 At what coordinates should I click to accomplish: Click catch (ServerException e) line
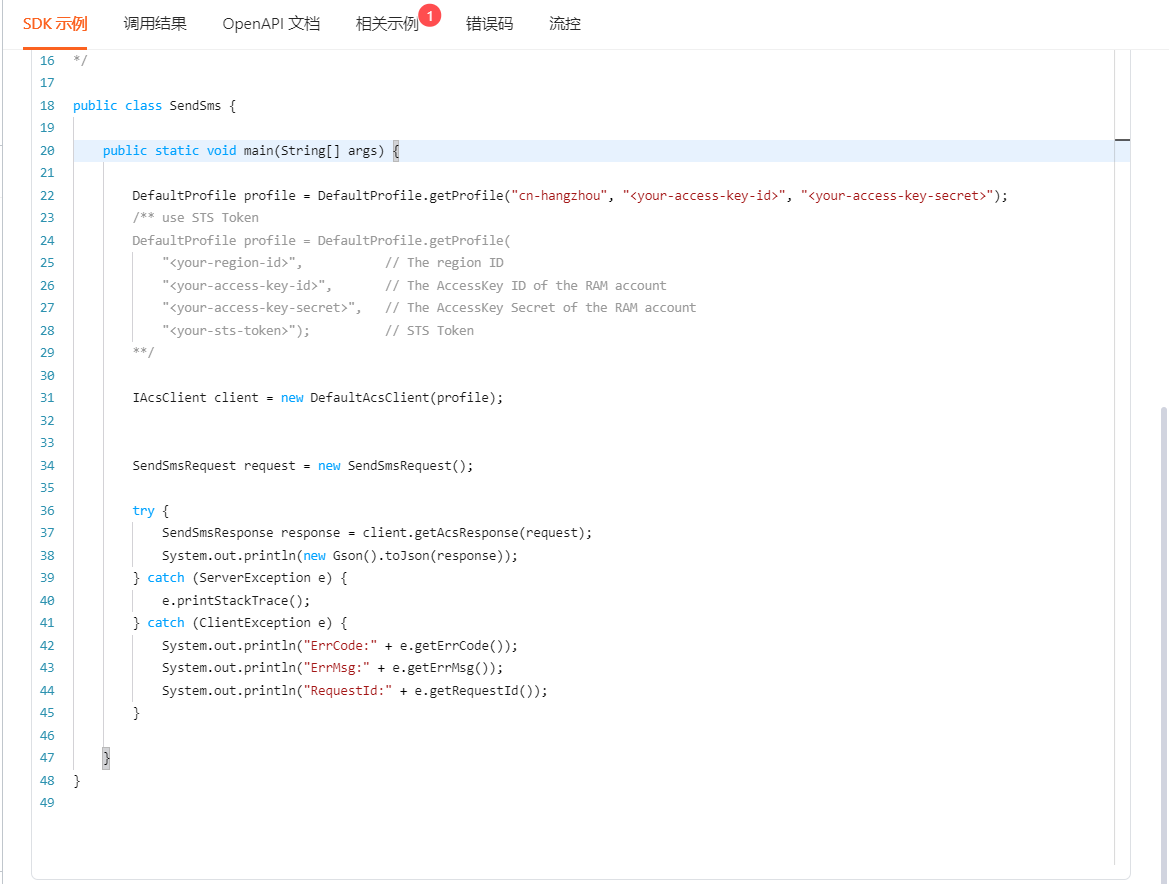240,578
